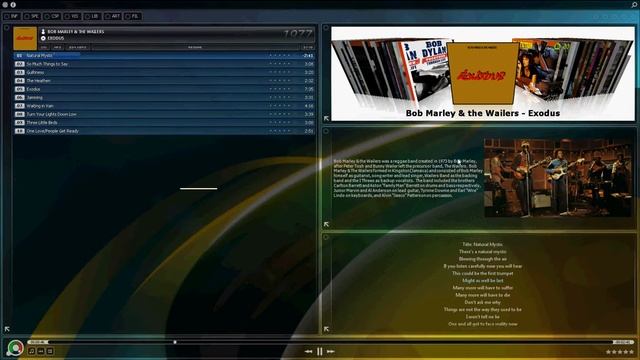The height and width of the screenshot is (360, 640).
Task: Click the expand arrow in cover flow panel
Action: [326, 118]
